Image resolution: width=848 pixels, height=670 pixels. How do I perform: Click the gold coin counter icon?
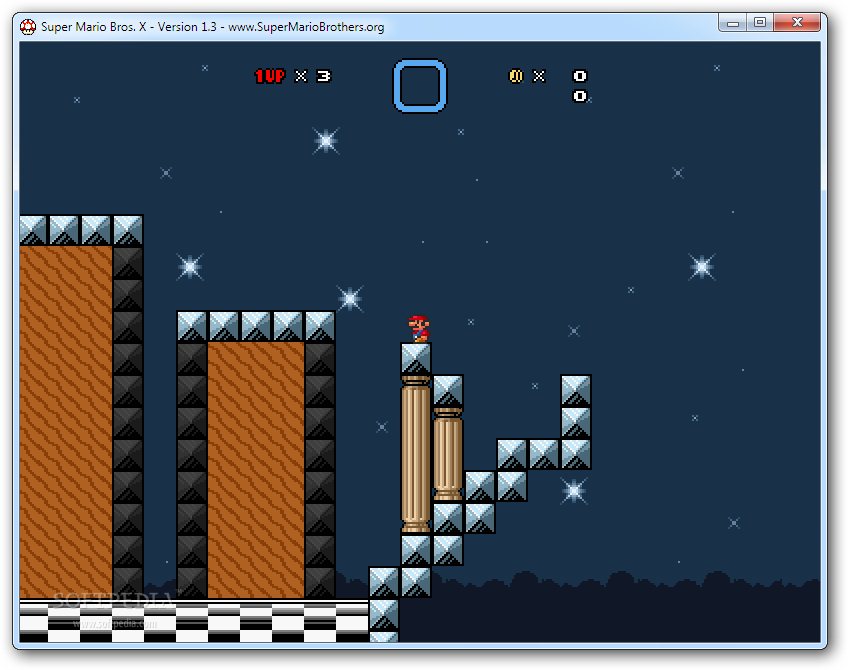(516, 76)
